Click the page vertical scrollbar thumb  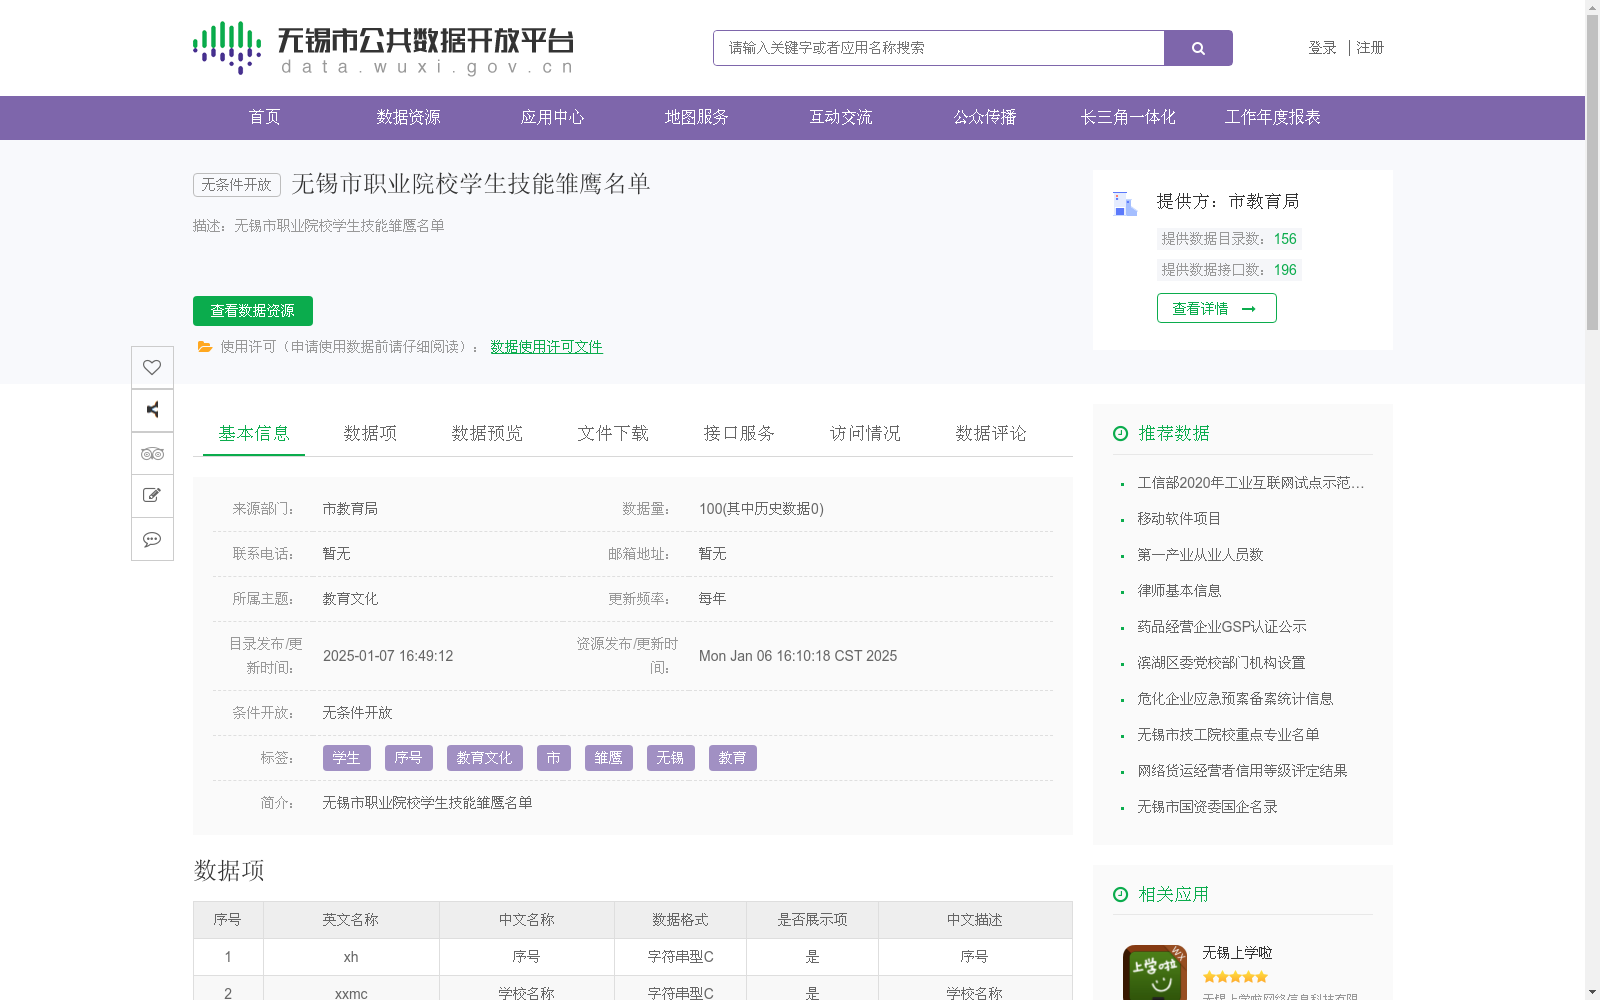(1592, 173)
